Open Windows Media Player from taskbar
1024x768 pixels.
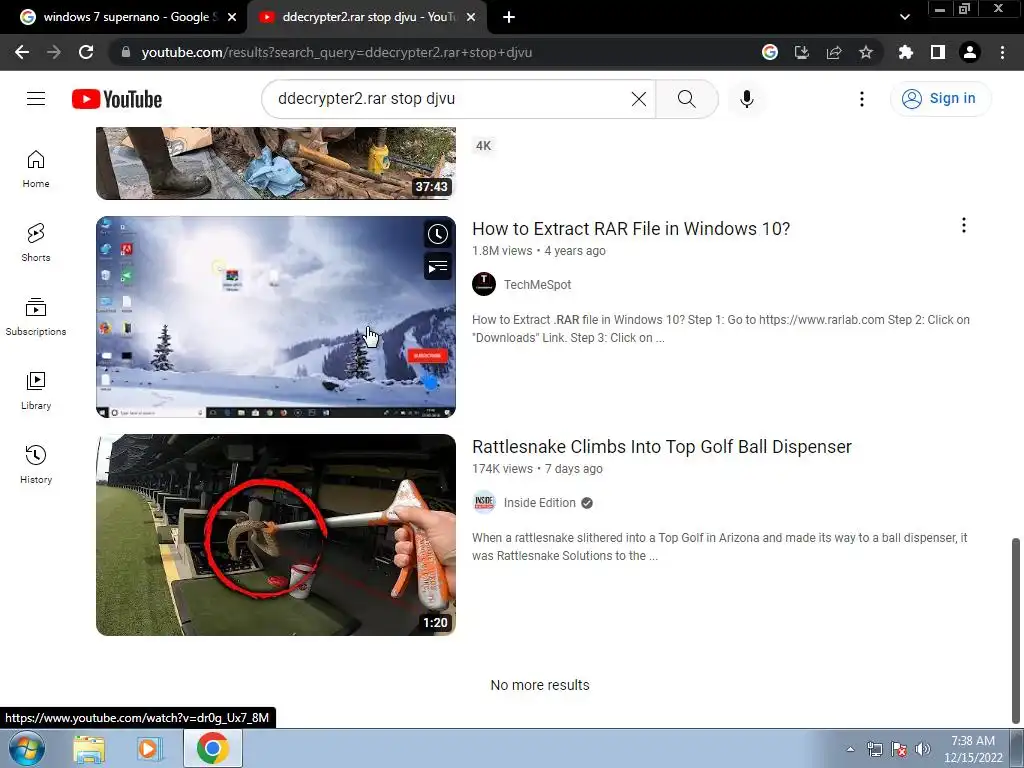coord(150,749)
